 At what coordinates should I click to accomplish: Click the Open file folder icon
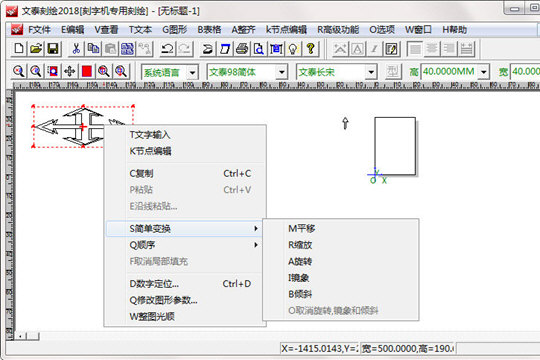[36, 49]
